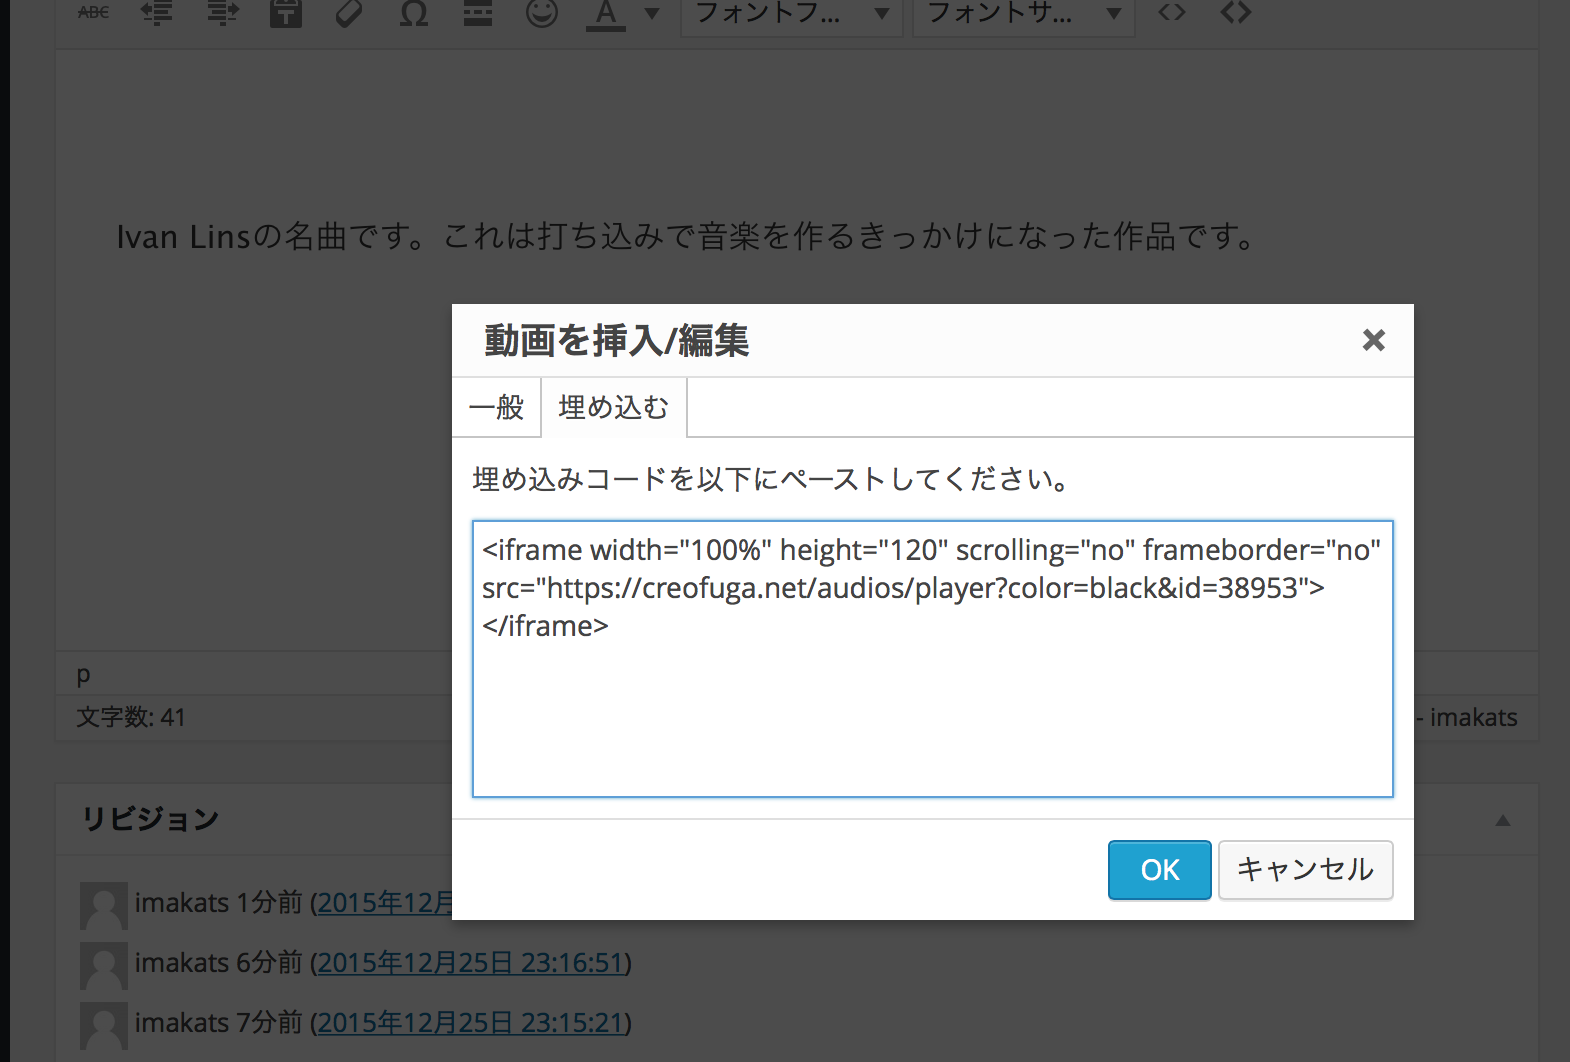Click the thin angle-brackets code icon
Image resolution: width=1570 pixels, height=1062 pixels.
pyautogui.click(x=1172, y=12)
